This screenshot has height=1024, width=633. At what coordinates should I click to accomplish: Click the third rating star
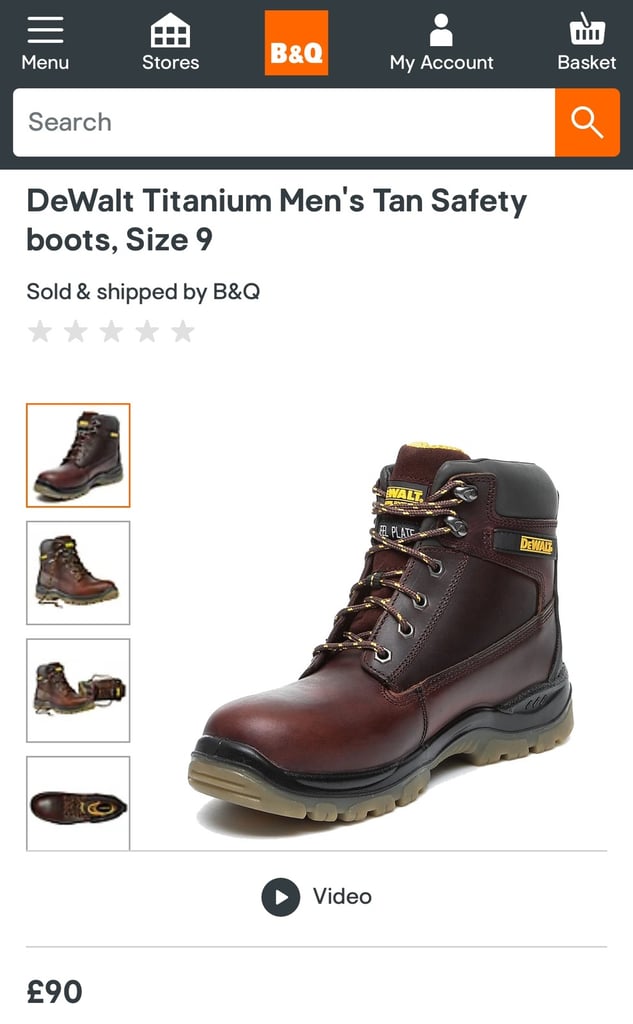pyautogui.click(x=112, y=331)
